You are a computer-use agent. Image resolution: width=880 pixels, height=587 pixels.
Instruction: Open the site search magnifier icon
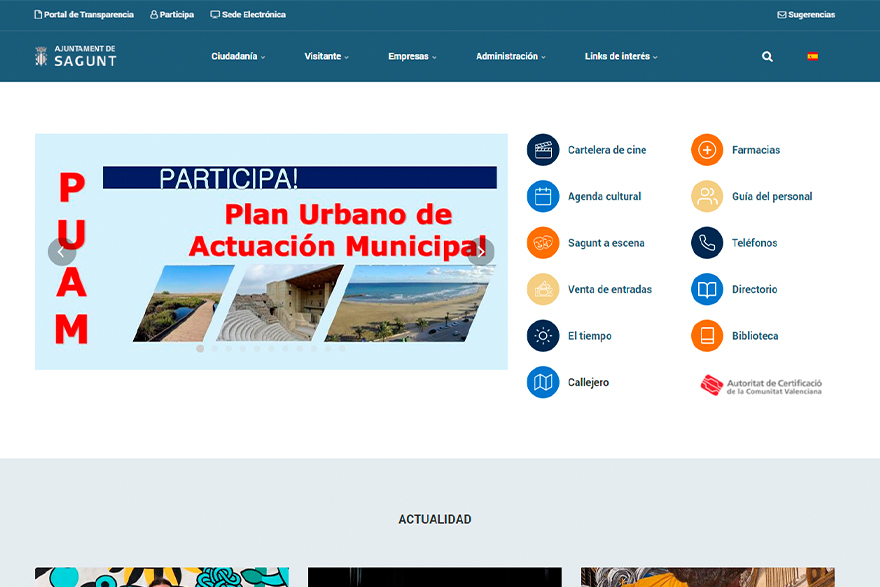(767, 56)
